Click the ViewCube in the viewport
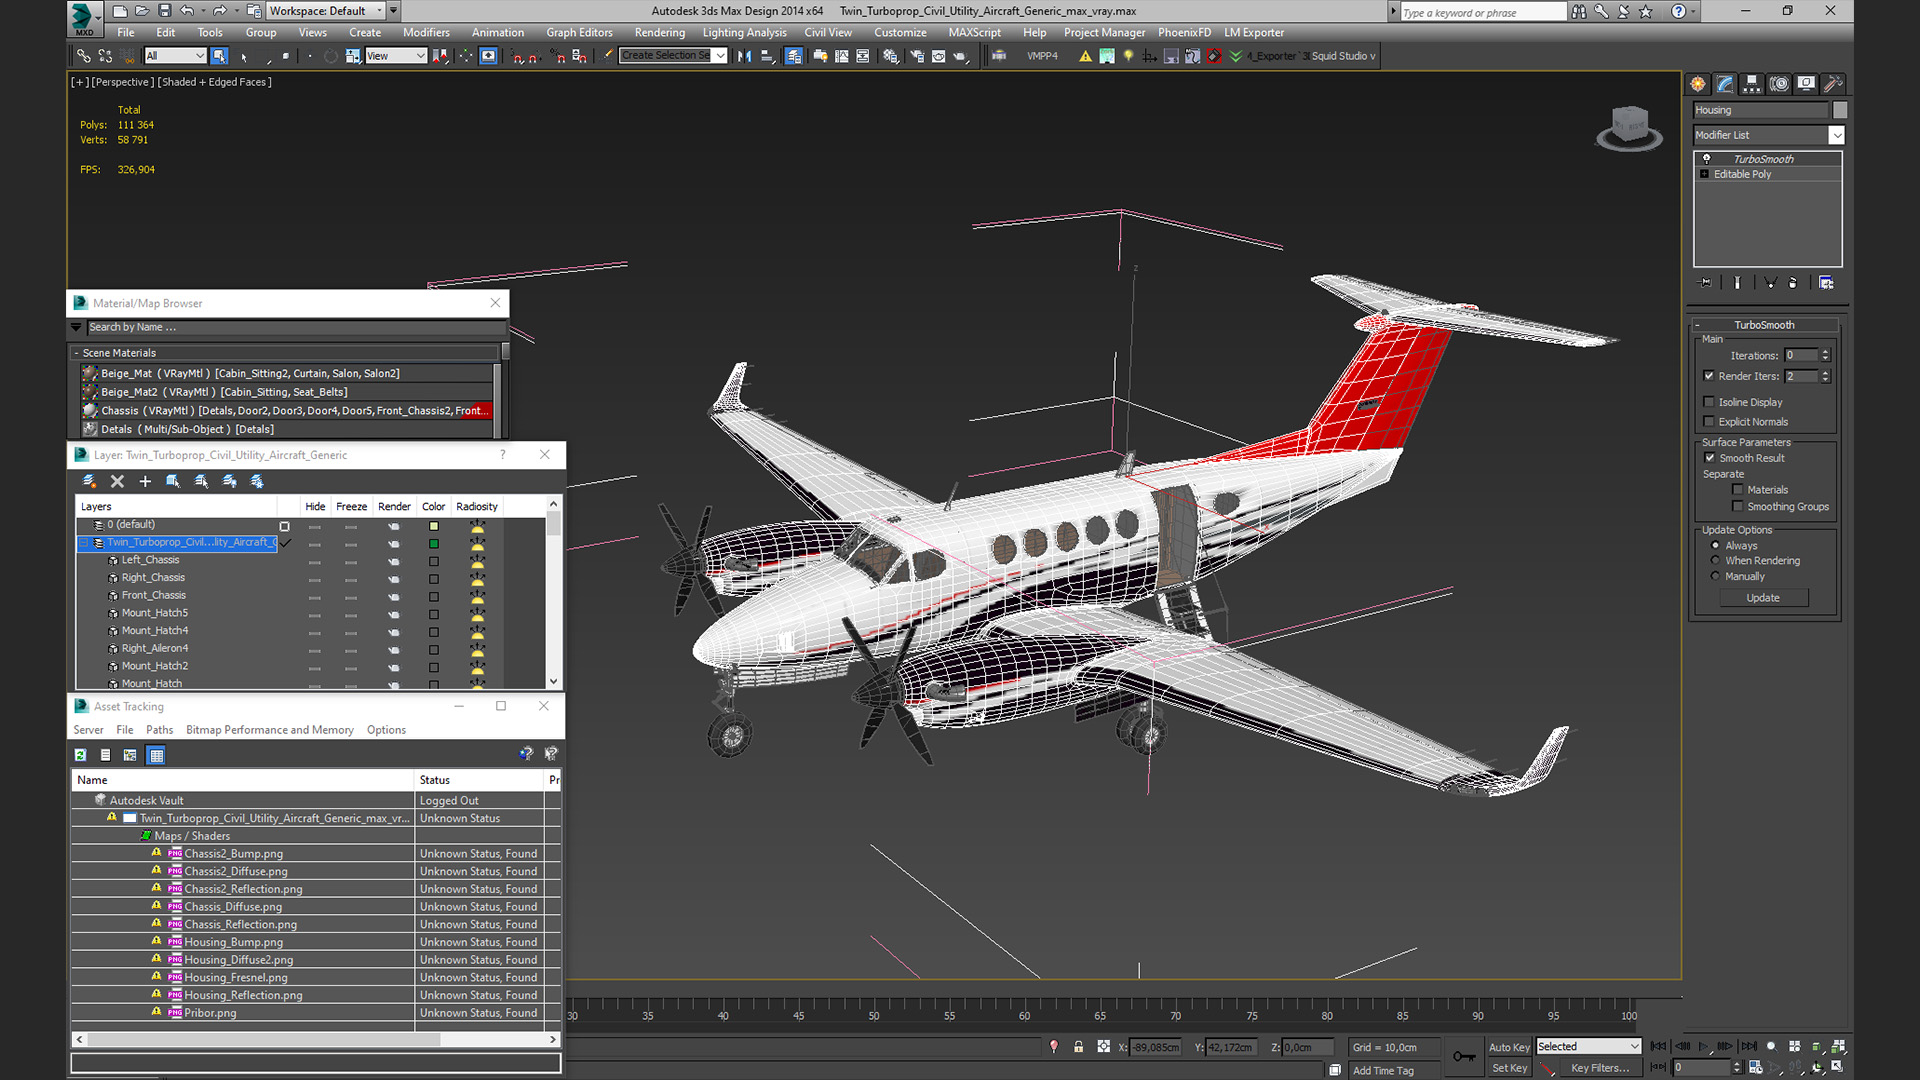 click(x=1629, y=127)
